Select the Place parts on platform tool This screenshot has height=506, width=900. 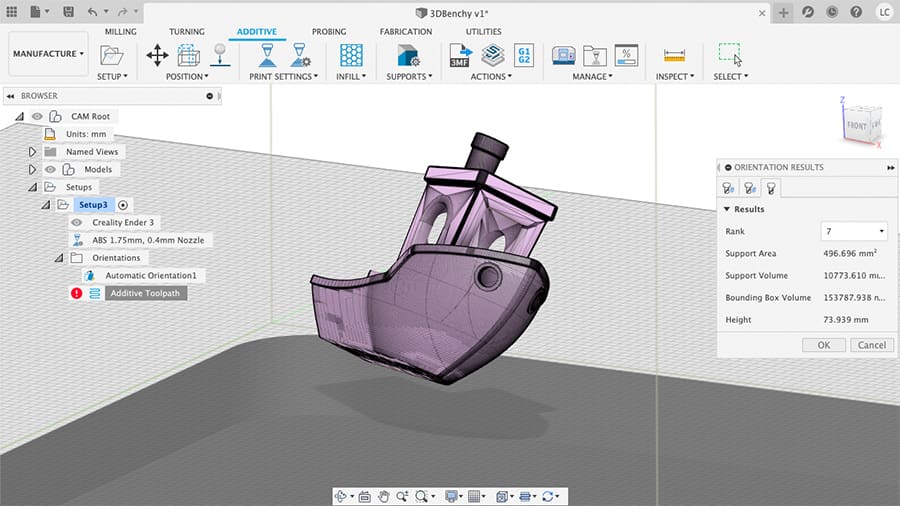(x=220, y=56)
